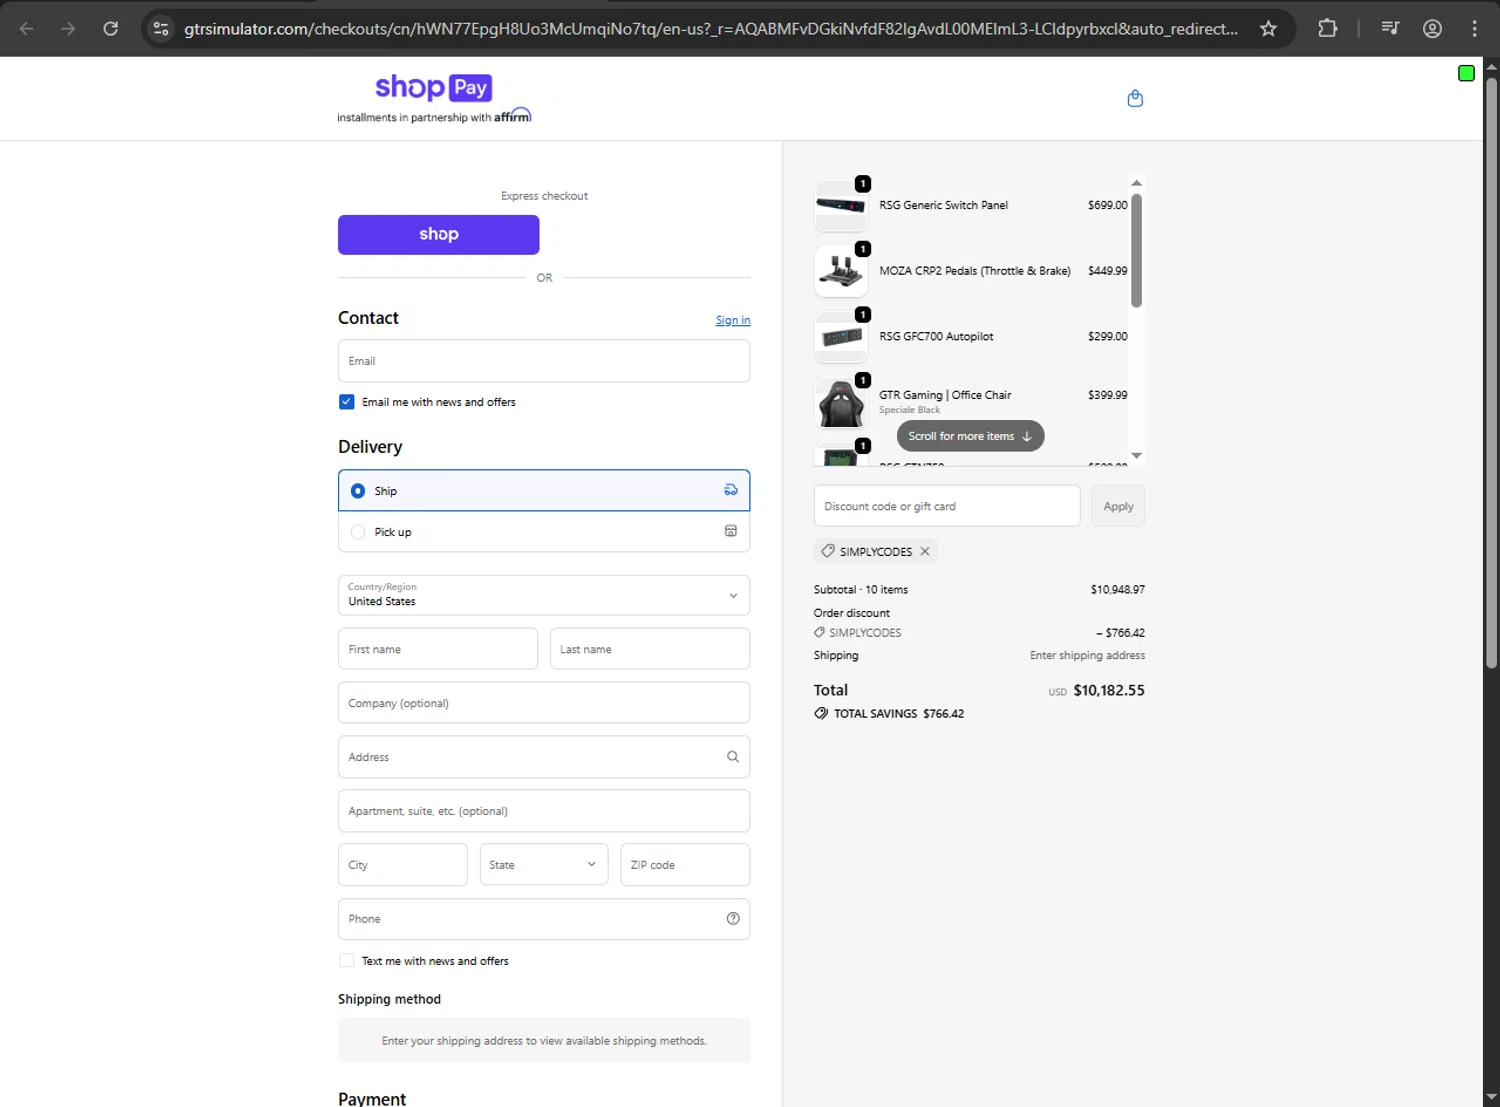
Task: Click the order summary scrollbar thumb
Action: 1136,251
